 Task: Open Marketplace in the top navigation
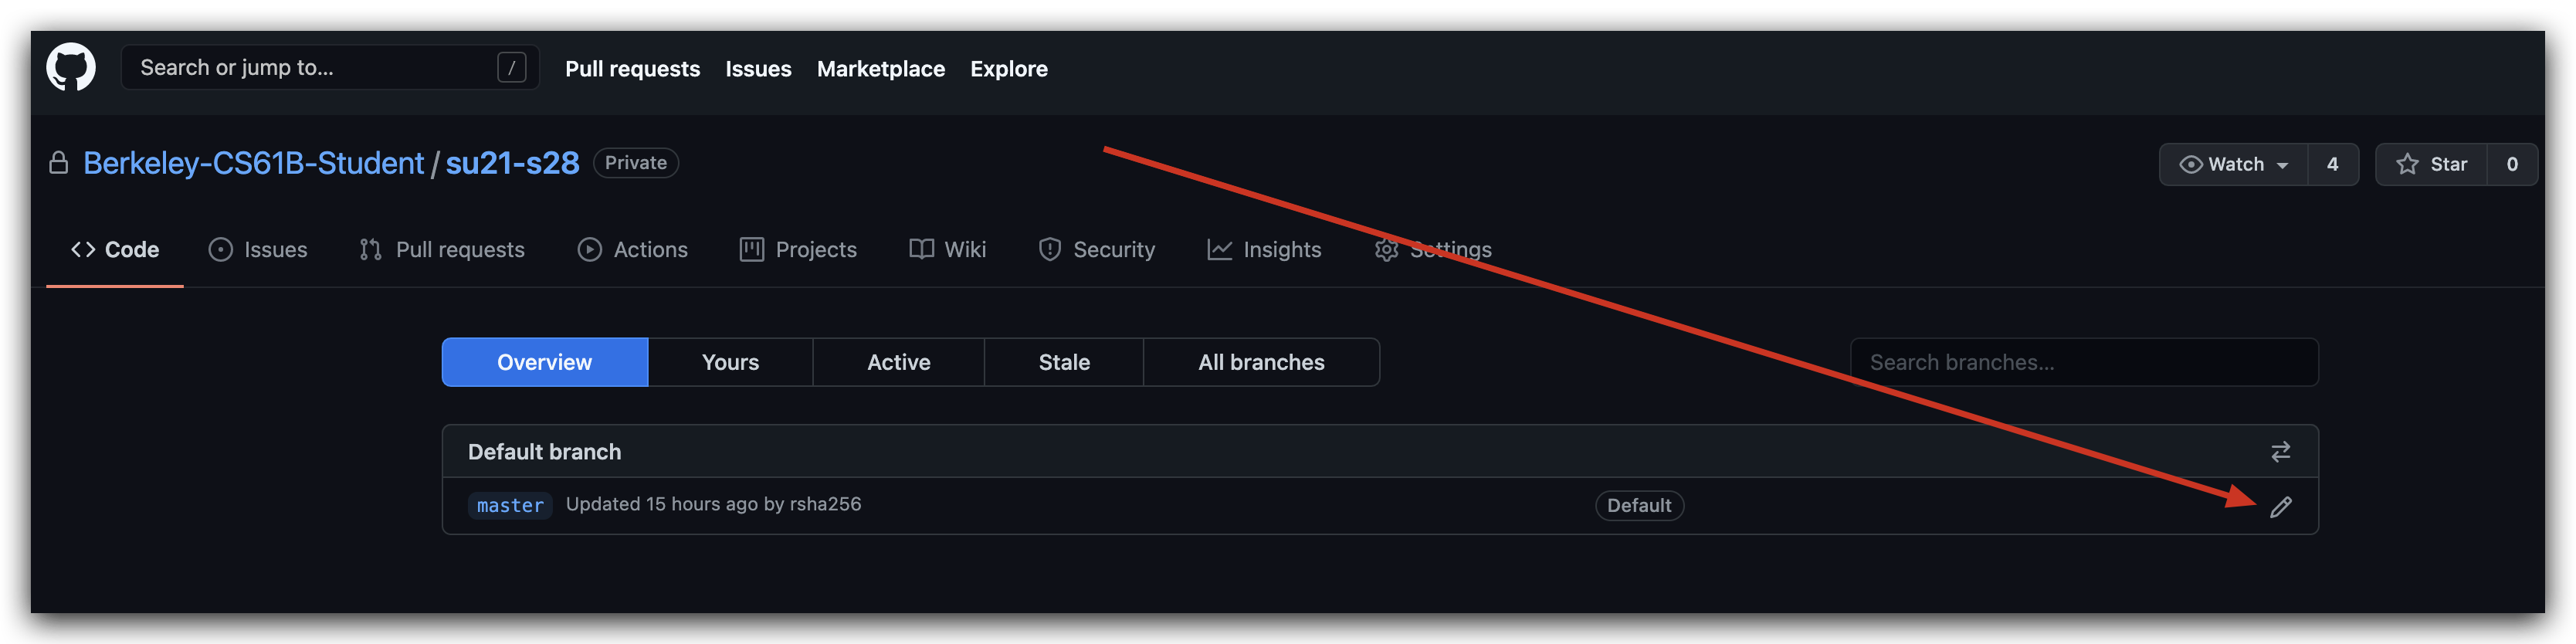pos(880,69)
